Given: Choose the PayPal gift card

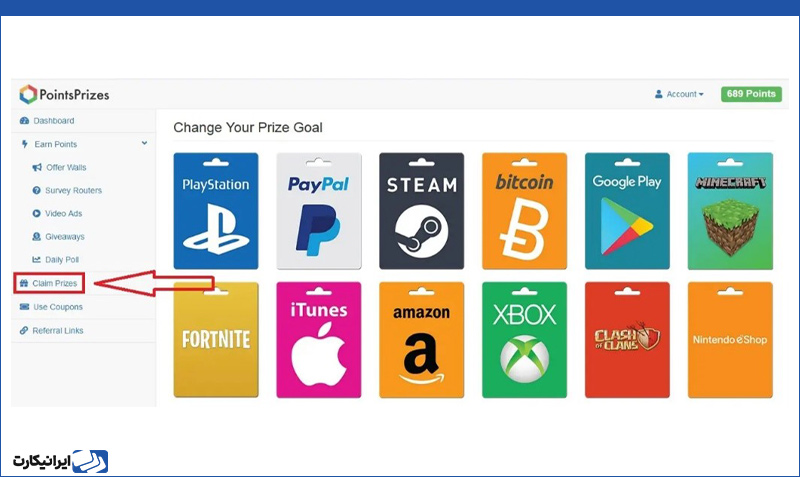Looking at the screenshot, I should pyautogui.click(x=319, y=211).
